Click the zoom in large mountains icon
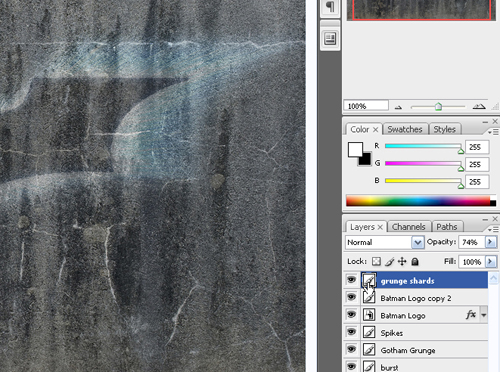Image resolution: width=500 pixels, height=372 pixels. point(479,107)
